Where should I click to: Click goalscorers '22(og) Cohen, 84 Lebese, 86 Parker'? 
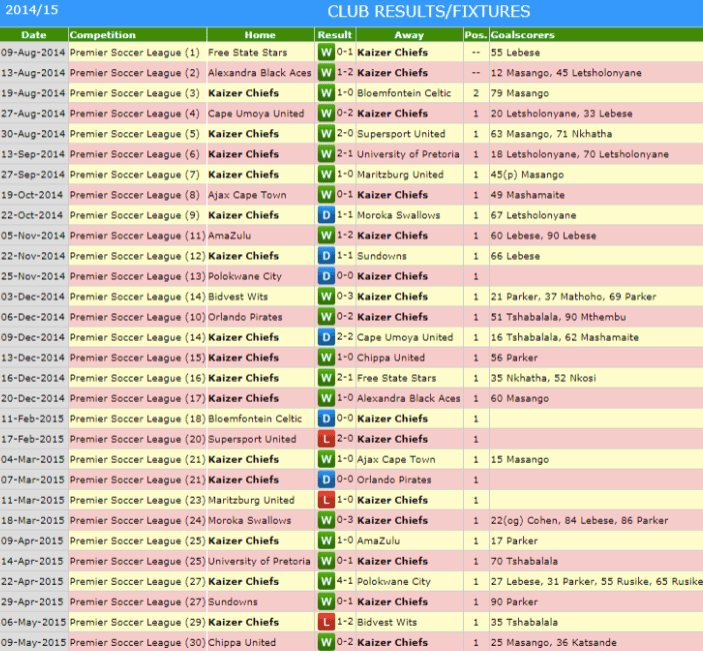[x=579, y=520]
